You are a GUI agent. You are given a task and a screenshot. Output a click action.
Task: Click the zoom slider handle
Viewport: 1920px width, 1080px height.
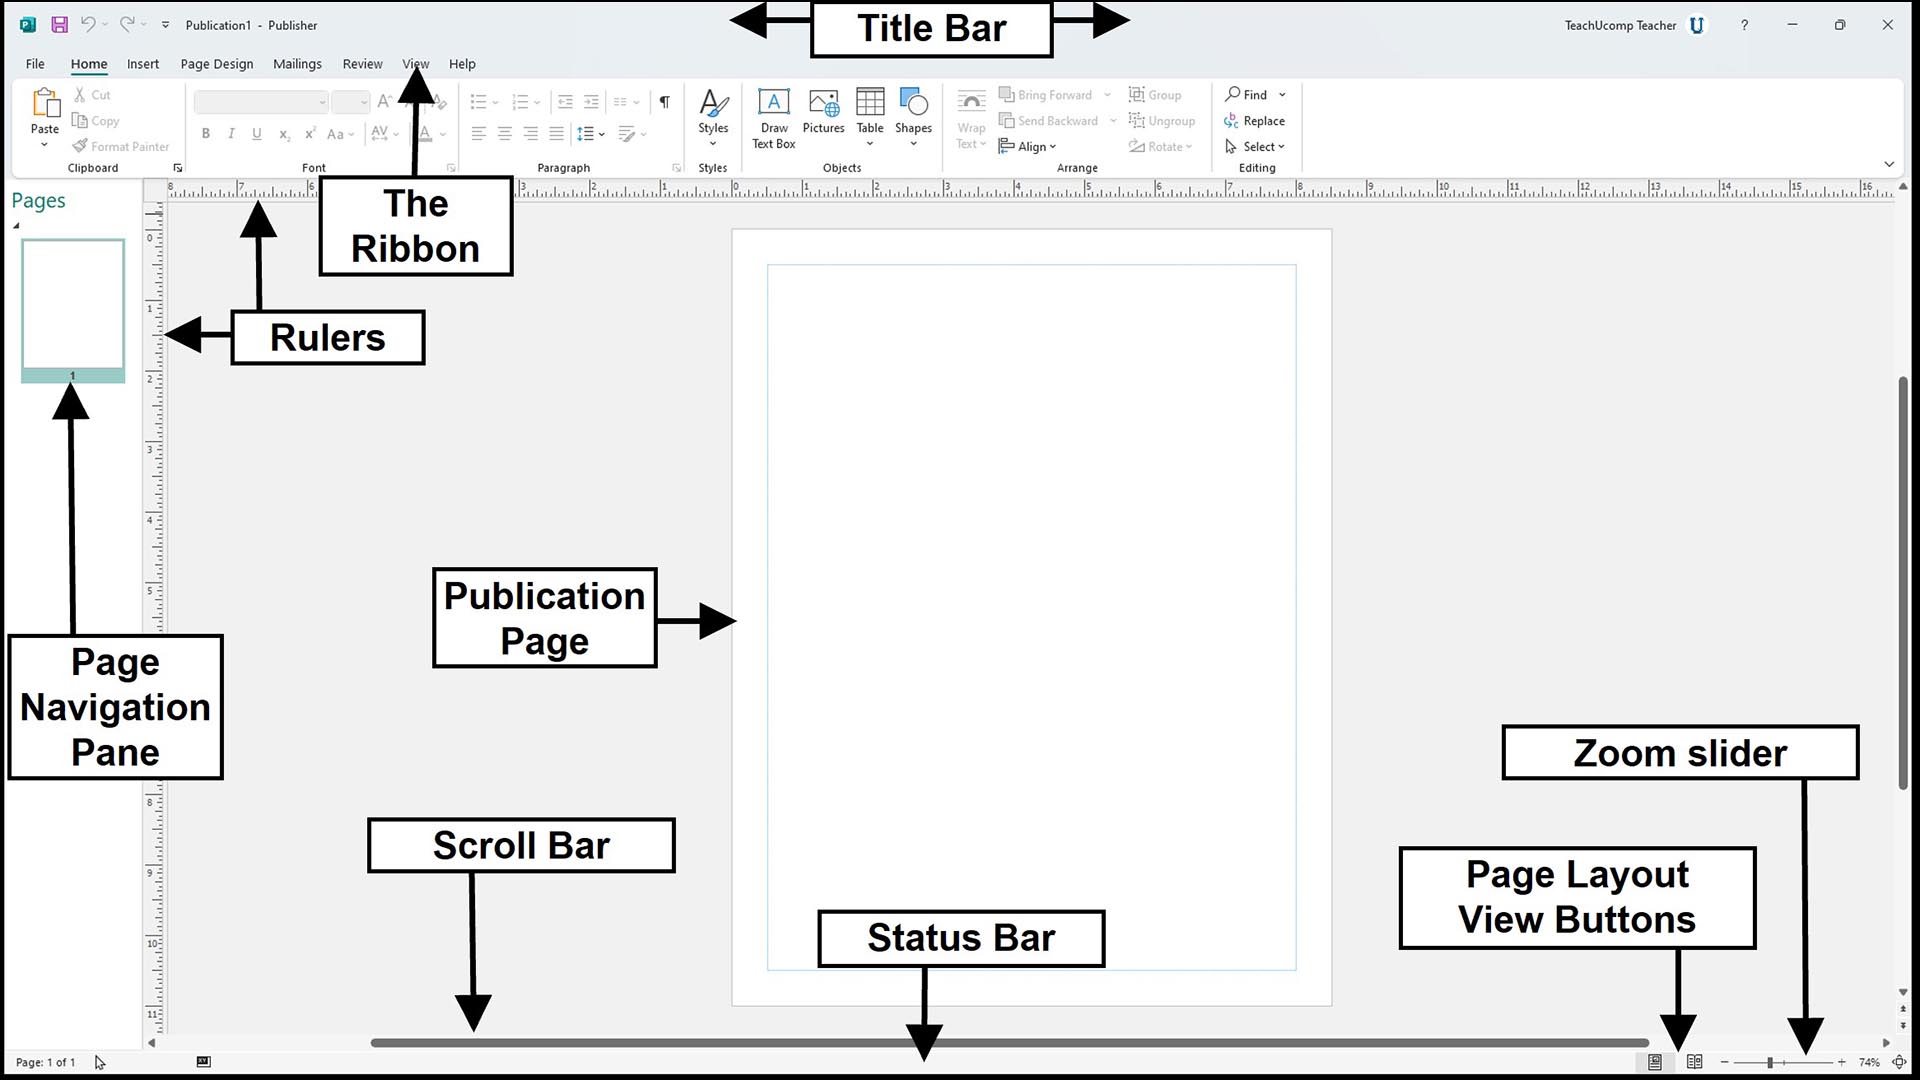click(x=1770, y=1062)
